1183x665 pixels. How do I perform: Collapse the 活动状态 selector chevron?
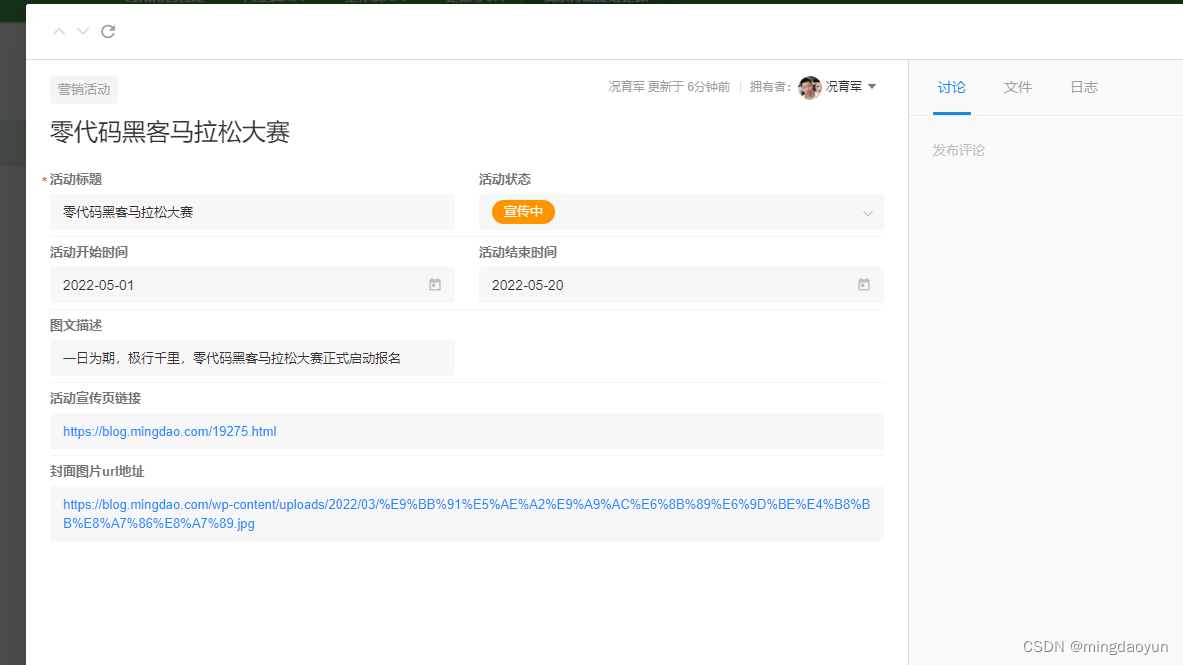pyautogui.click(x=867, y=212)
